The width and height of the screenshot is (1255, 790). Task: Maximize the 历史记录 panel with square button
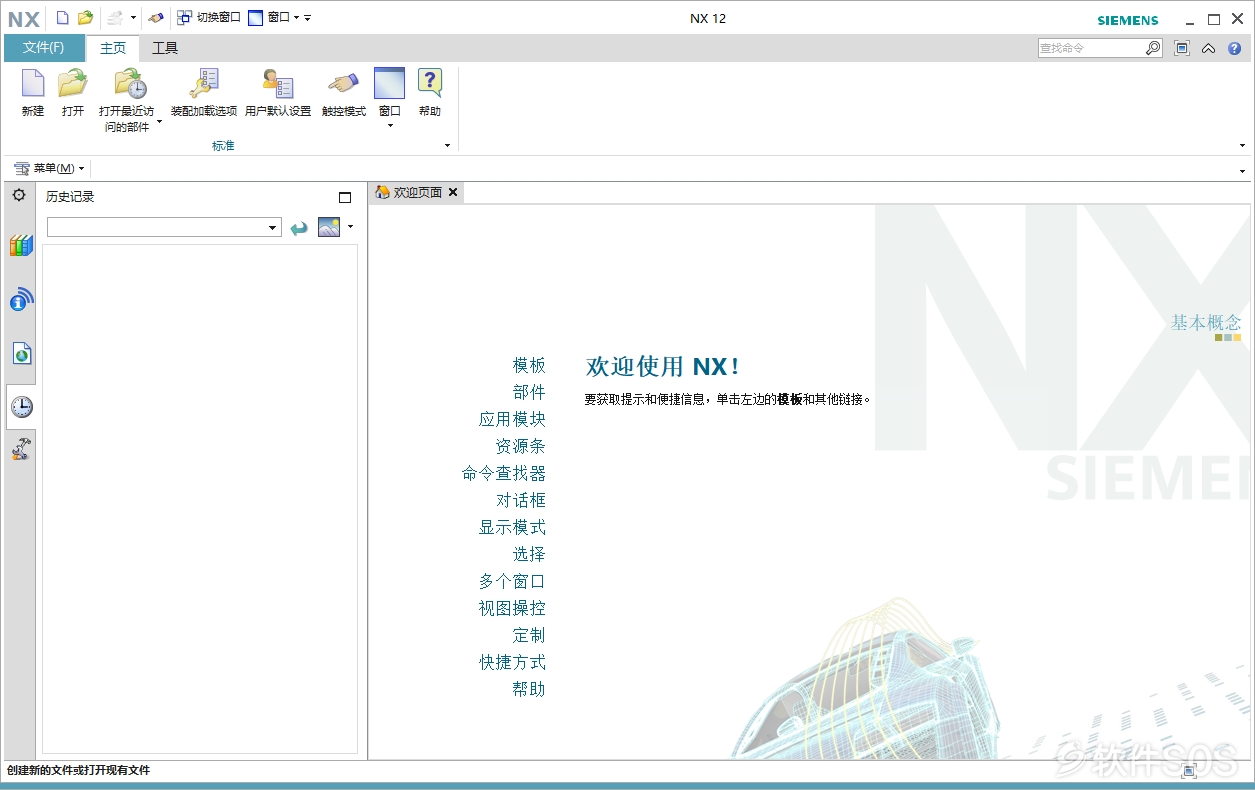[x=345, y=197]
